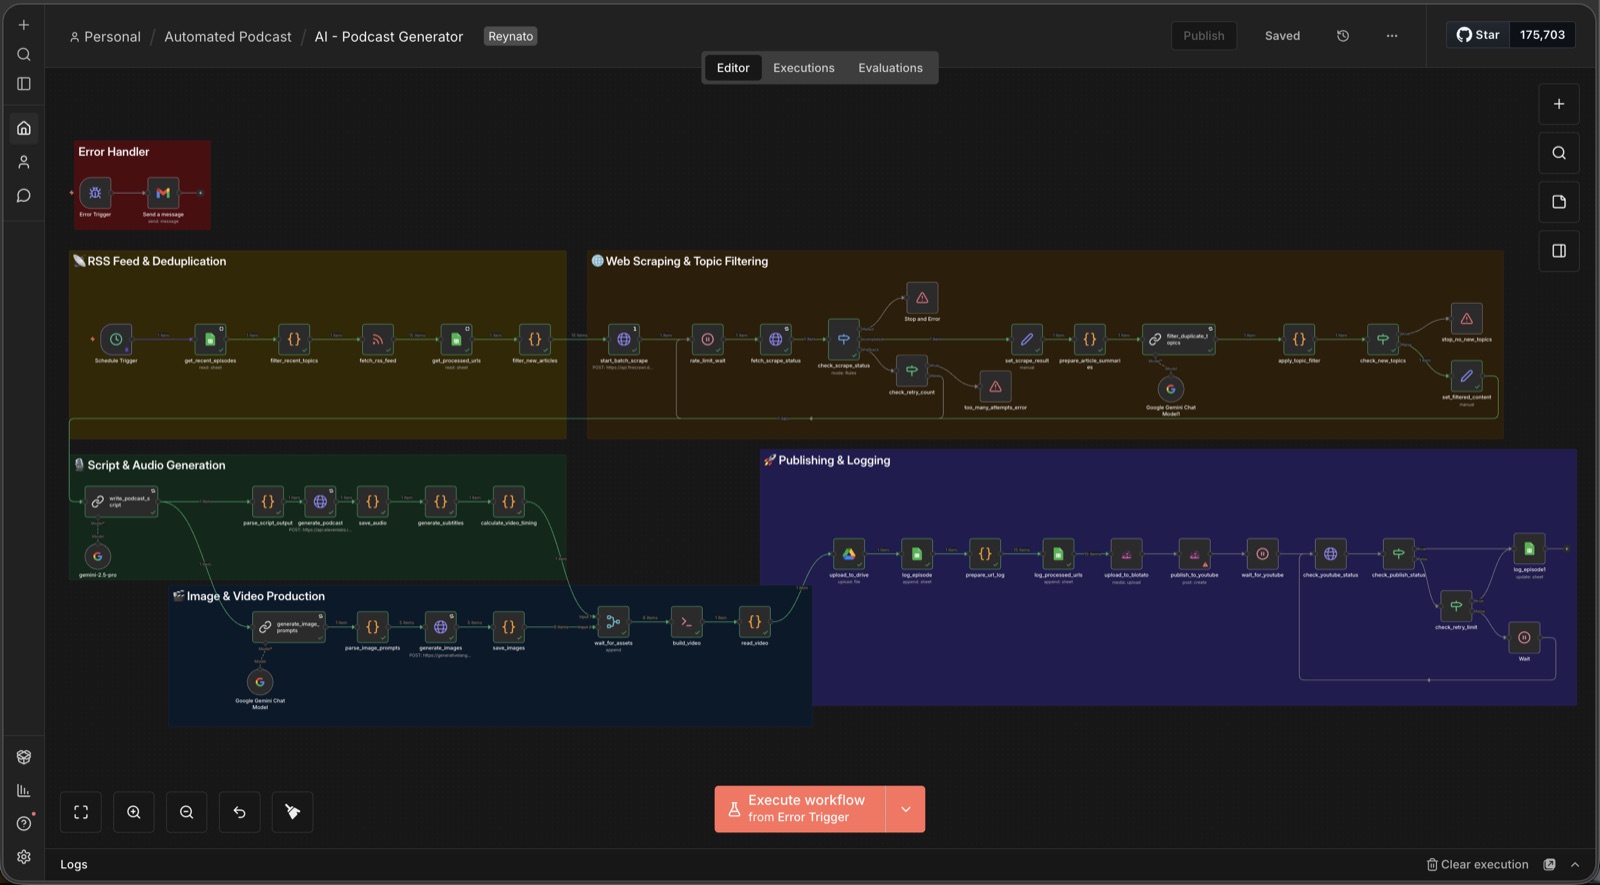This screenshot has width=1600, height=885.
Task: Select the wait_for_assets merge node
Action: [x=613, y=622]
